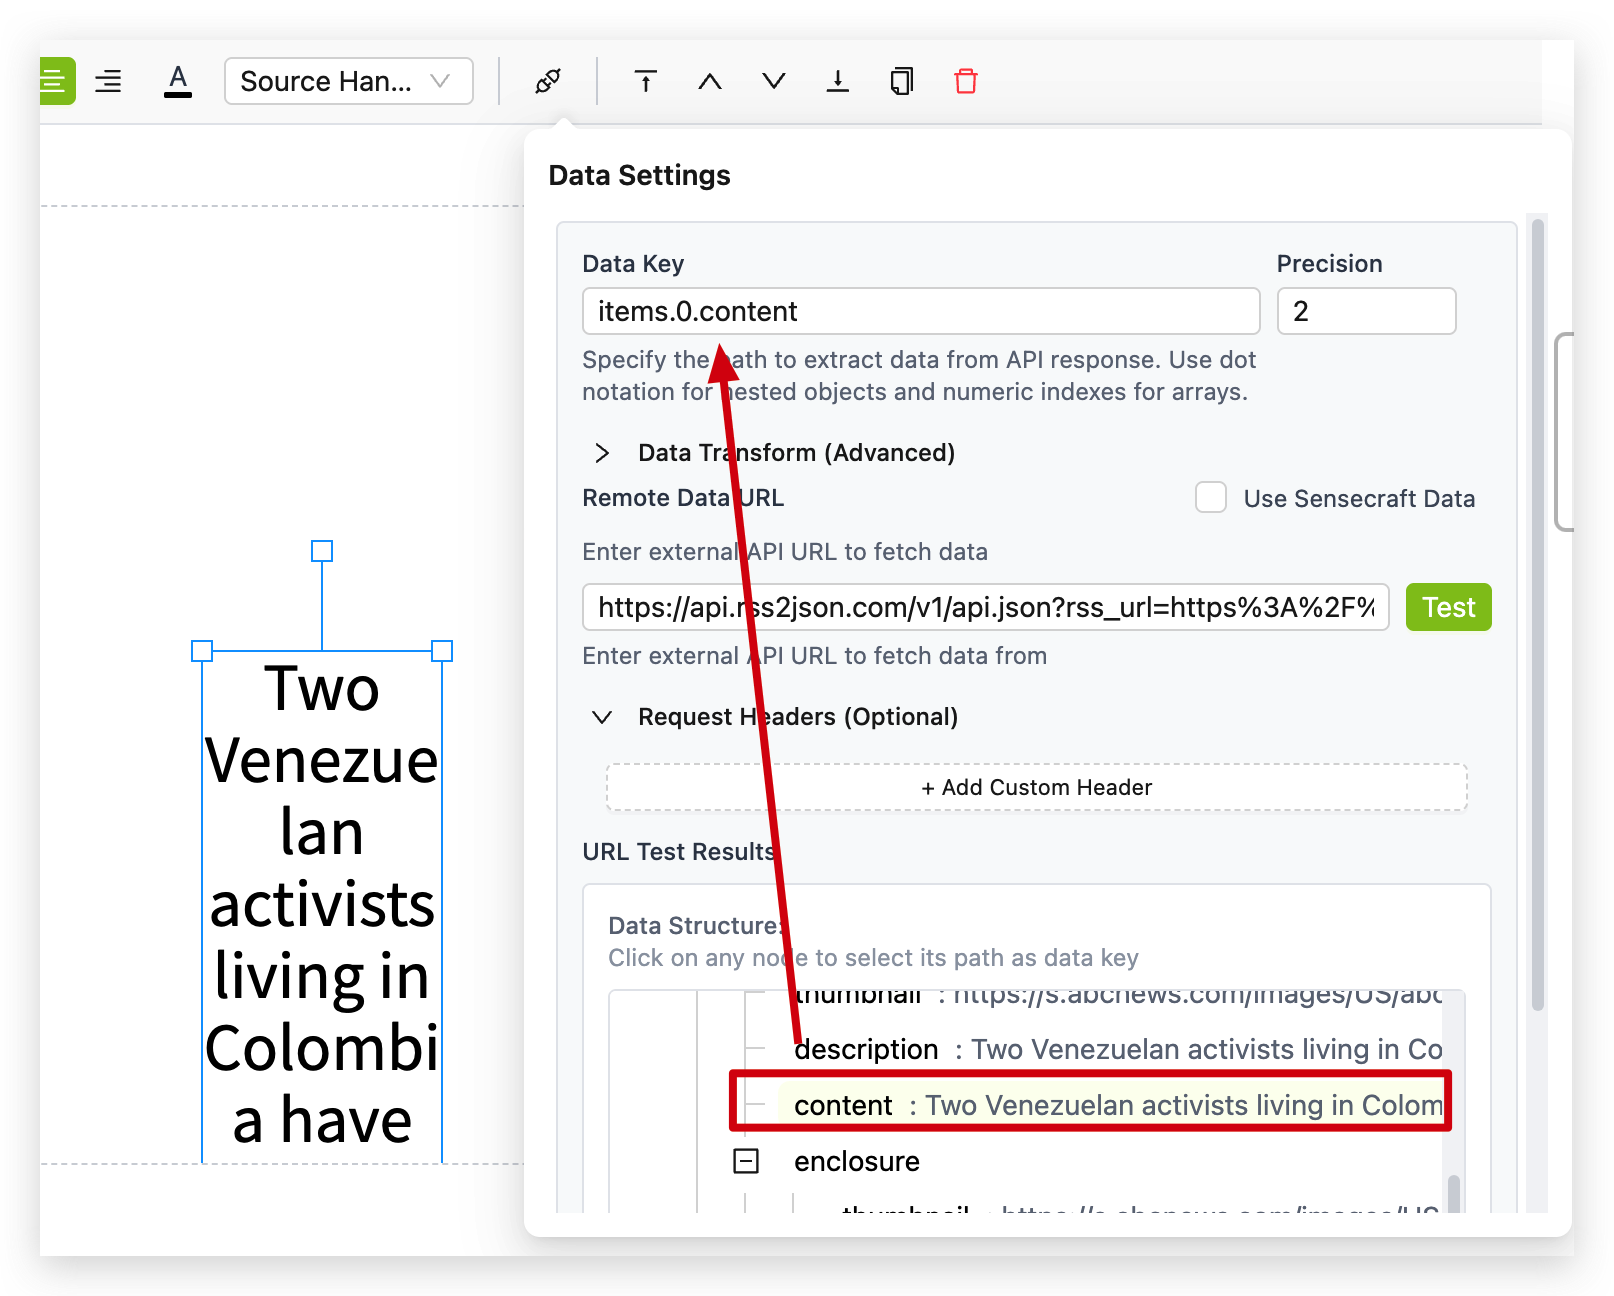Select the description node in tree

pos(866,1049)
